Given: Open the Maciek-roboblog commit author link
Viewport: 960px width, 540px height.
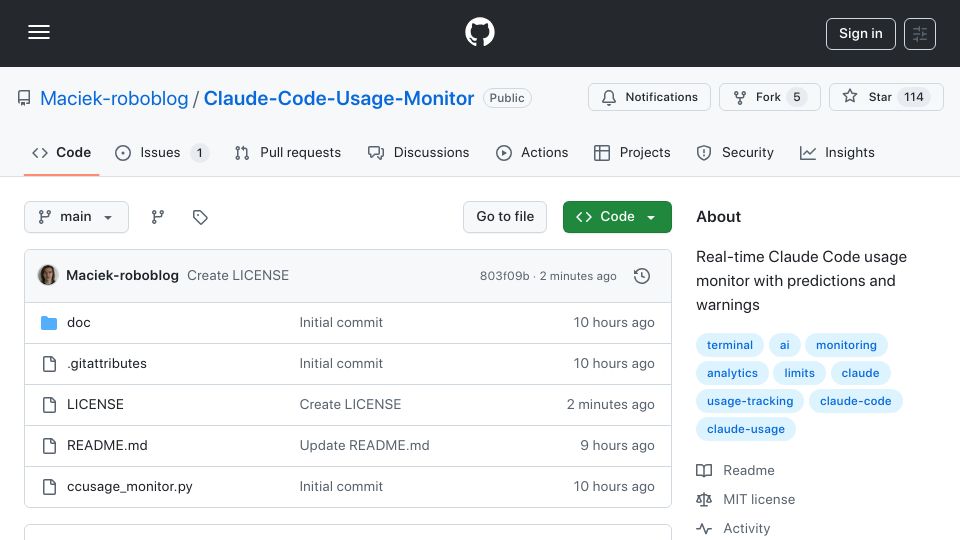Looking at the screenshot, I should coord(122,276).
